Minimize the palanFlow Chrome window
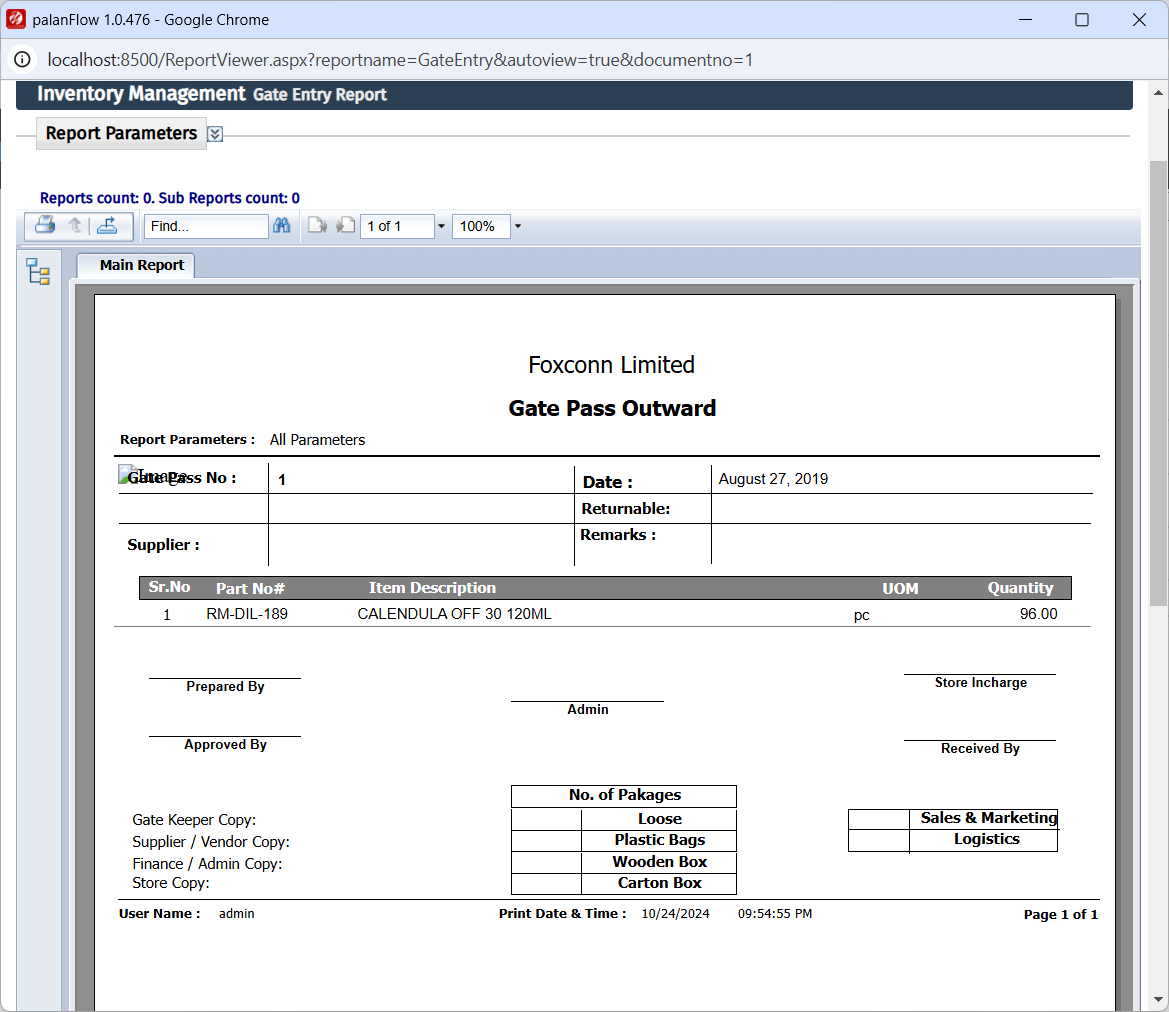The image size is (1169, 1012). [1025, 19]
